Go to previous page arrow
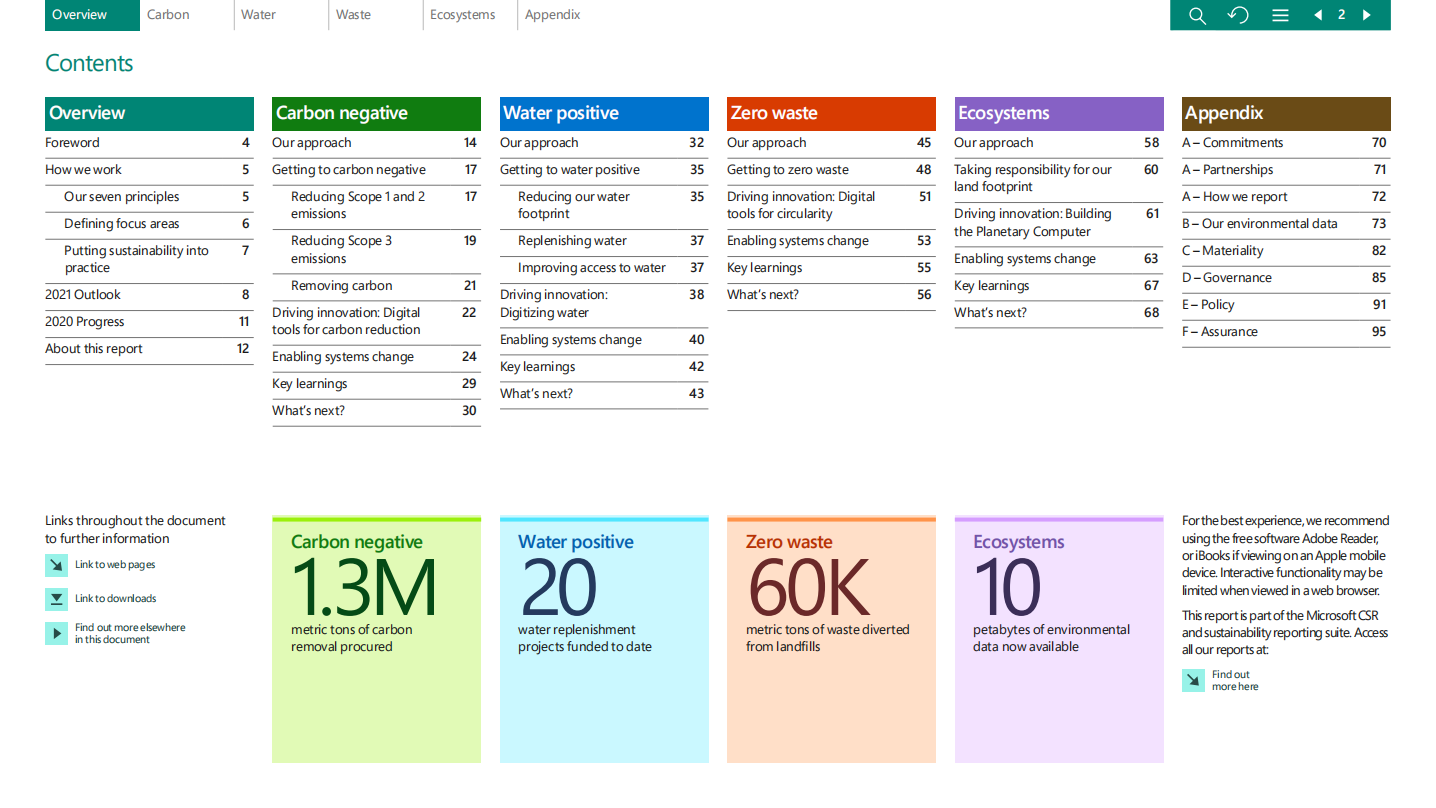 click(x=1318, y=15)
